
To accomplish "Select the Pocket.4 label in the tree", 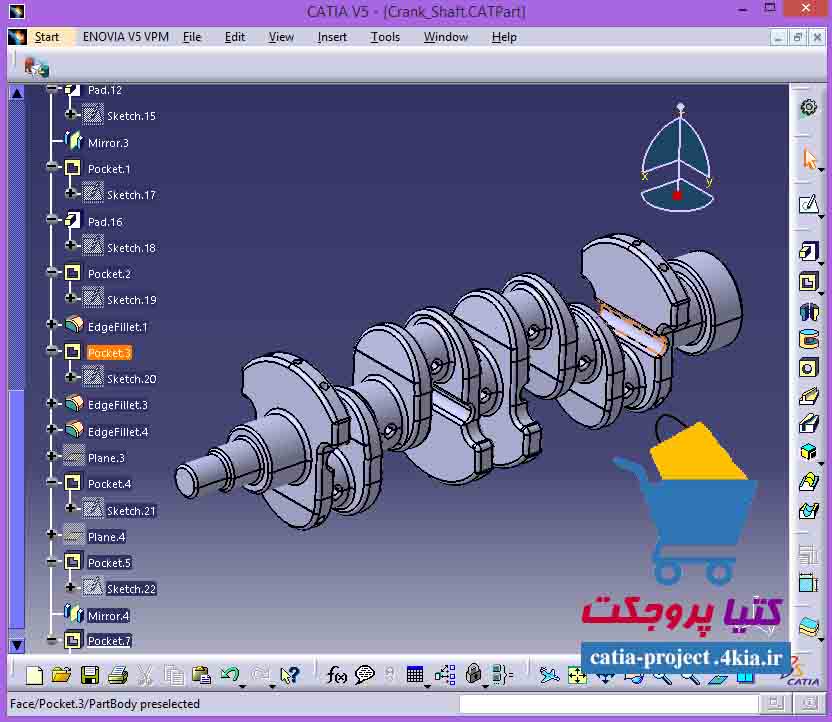I will 109,484.
